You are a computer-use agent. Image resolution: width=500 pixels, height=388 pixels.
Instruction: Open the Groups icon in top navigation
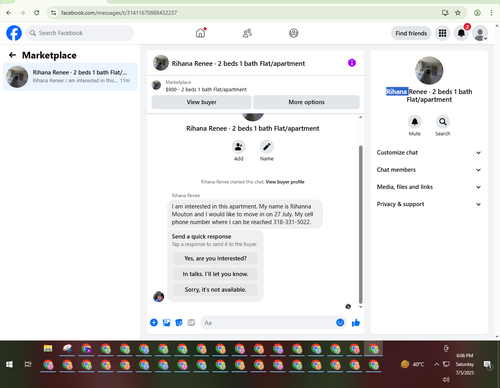pyautogui.click(x=294, y=33)
